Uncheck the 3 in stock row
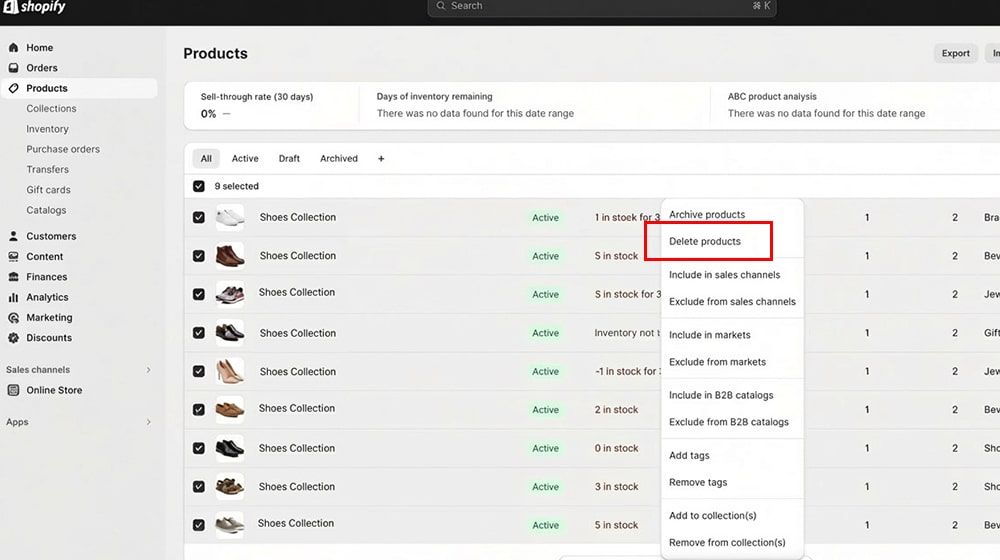This screenshot has height=560, width=1000. pos(199,487)
